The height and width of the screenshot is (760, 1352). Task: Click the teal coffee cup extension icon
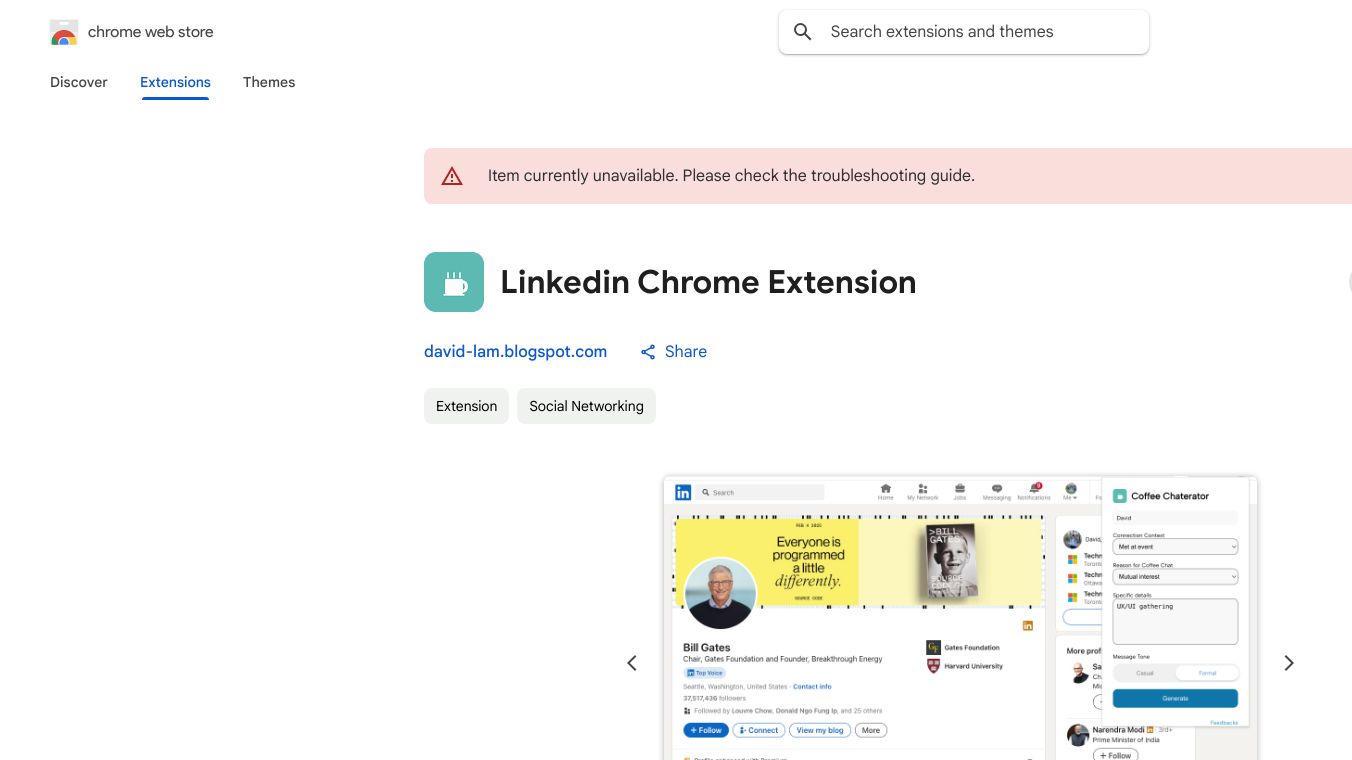[454, 282]
